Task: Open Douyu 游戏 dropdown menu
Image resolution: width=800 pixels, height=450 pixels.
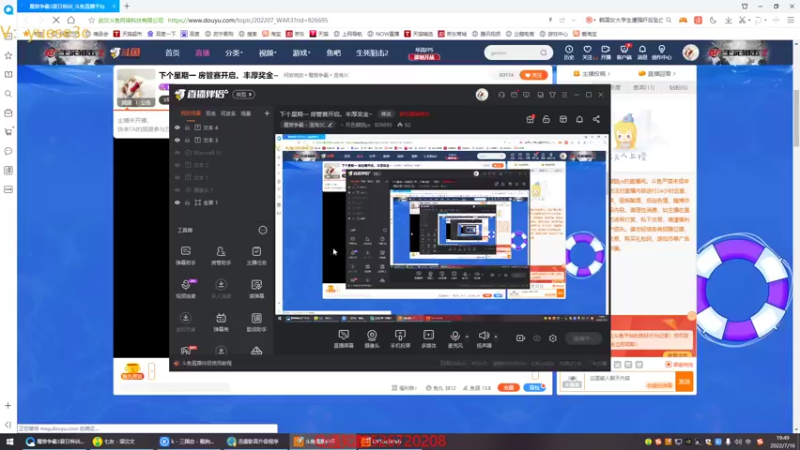Action: 301,53
